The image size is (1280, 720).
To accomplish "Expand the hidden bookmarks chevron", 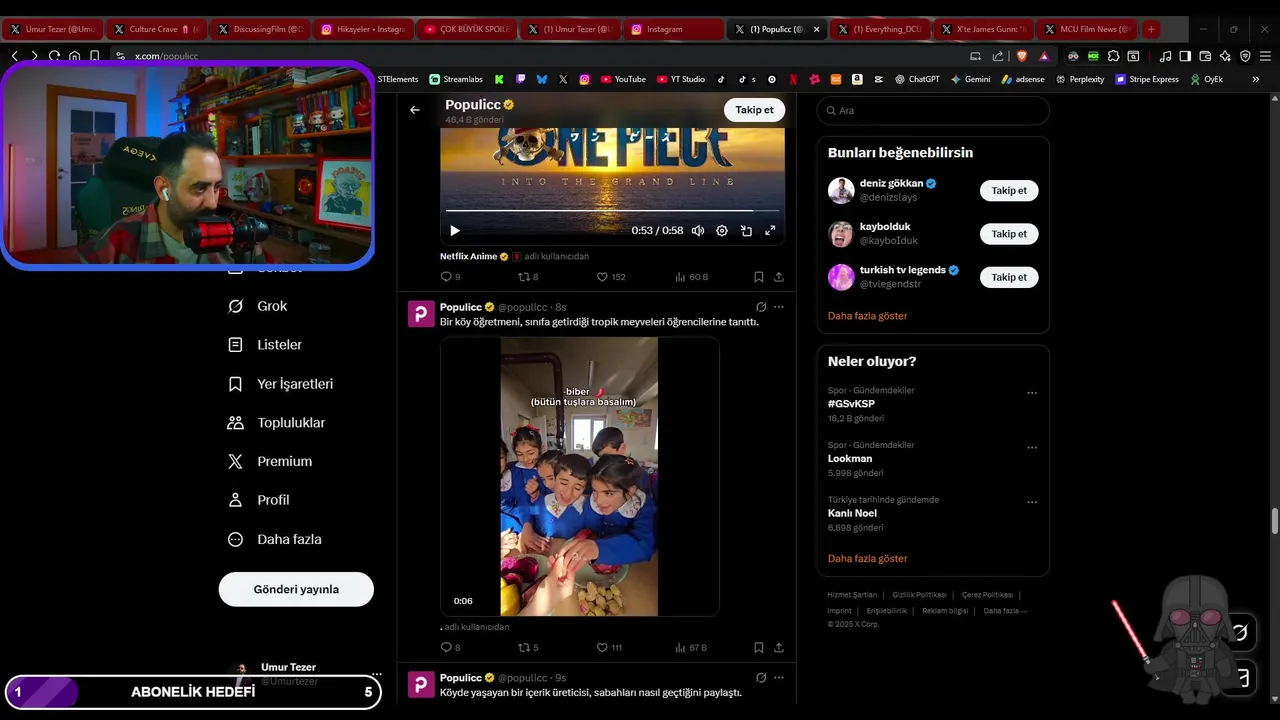I will (x=1256, y=79).
